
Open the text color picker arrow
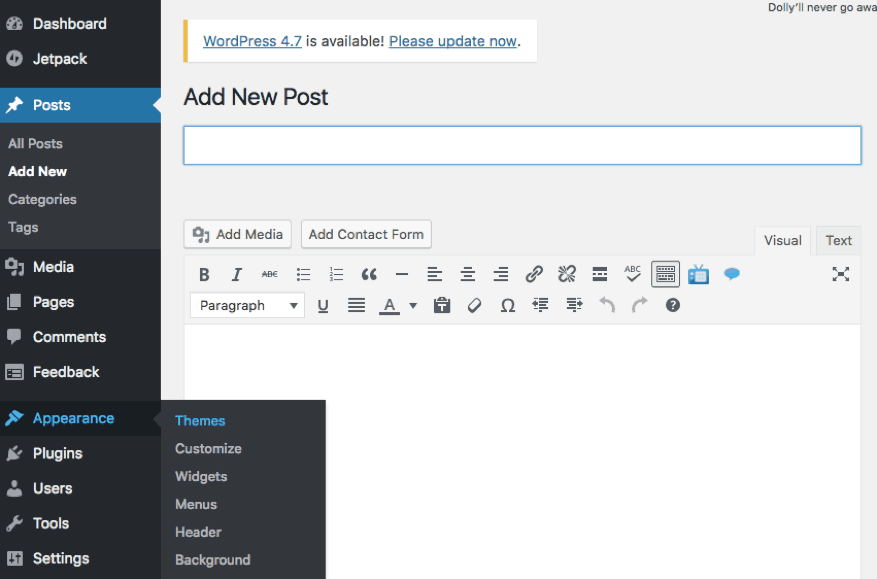(413, 305)
